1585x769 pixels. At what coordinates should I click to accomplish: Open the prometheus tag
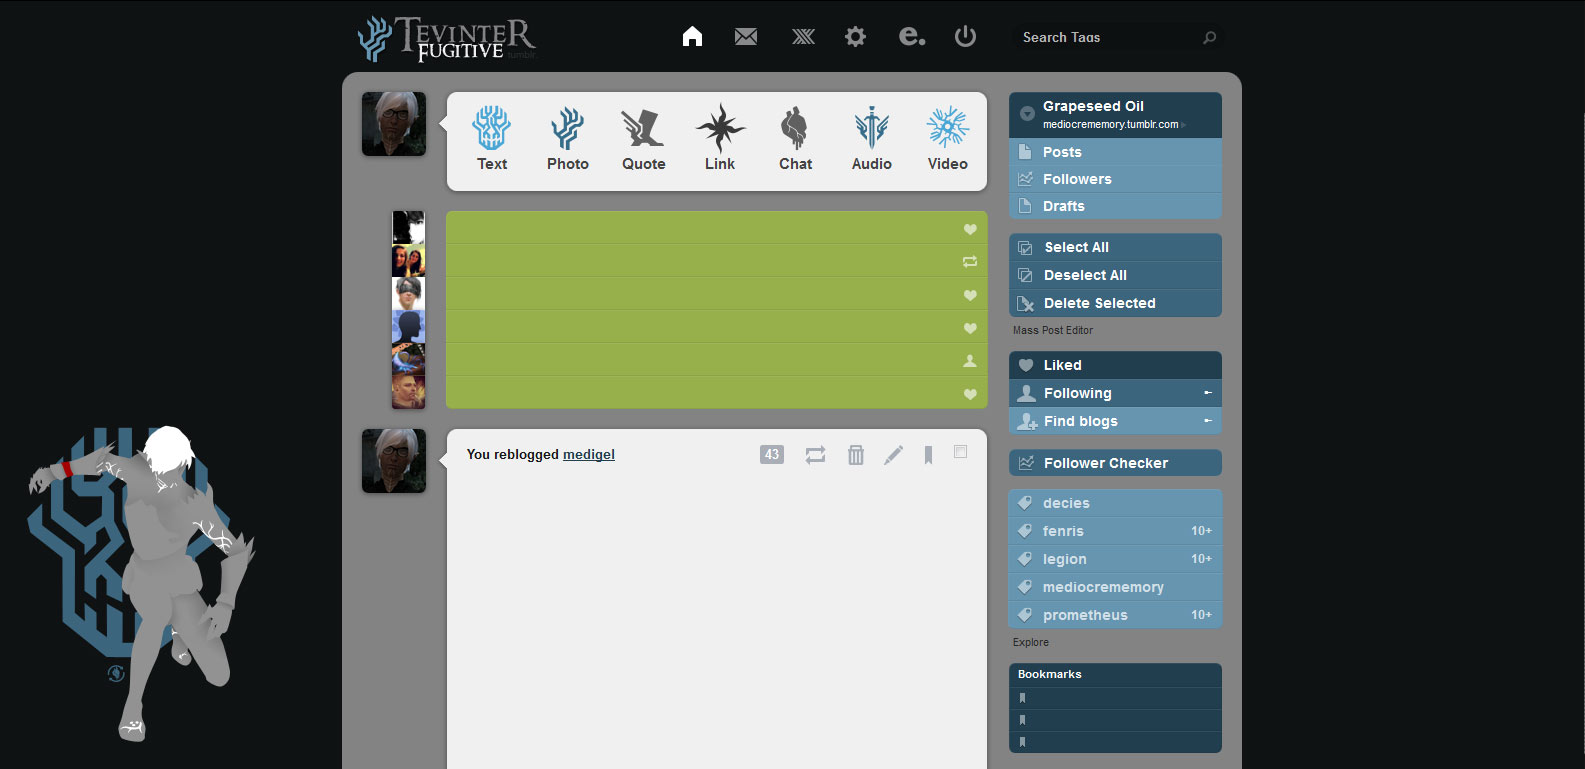pos(1115,615)
